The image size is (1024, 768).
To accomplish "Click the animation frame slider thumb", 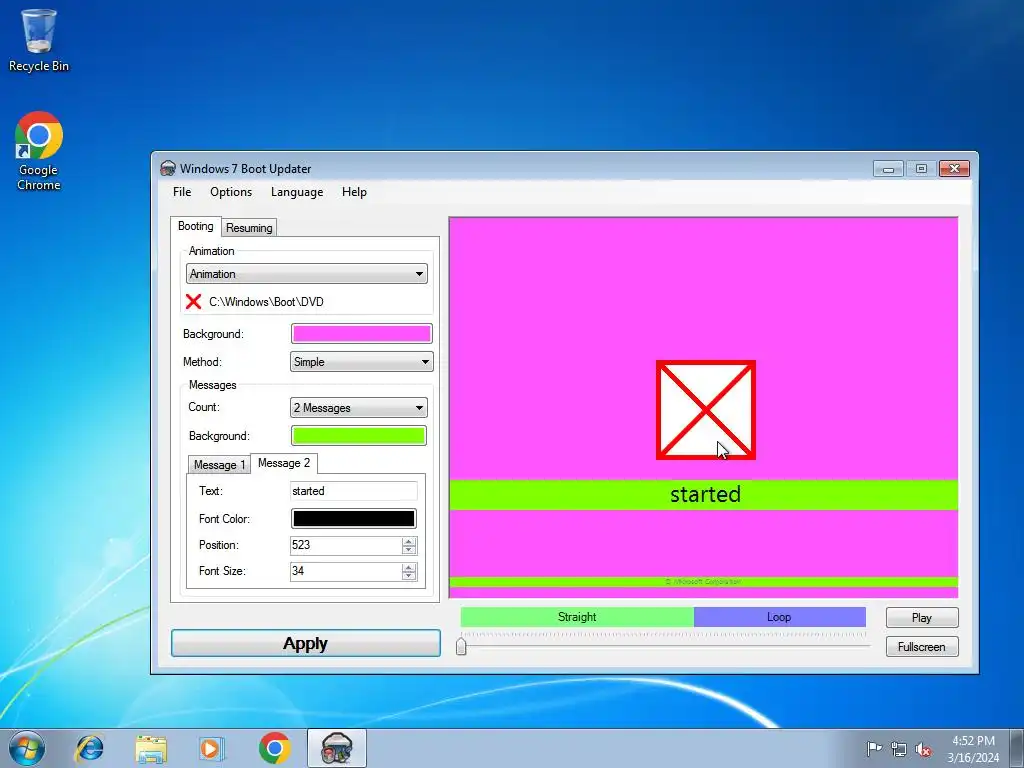I will click(461, 646).
